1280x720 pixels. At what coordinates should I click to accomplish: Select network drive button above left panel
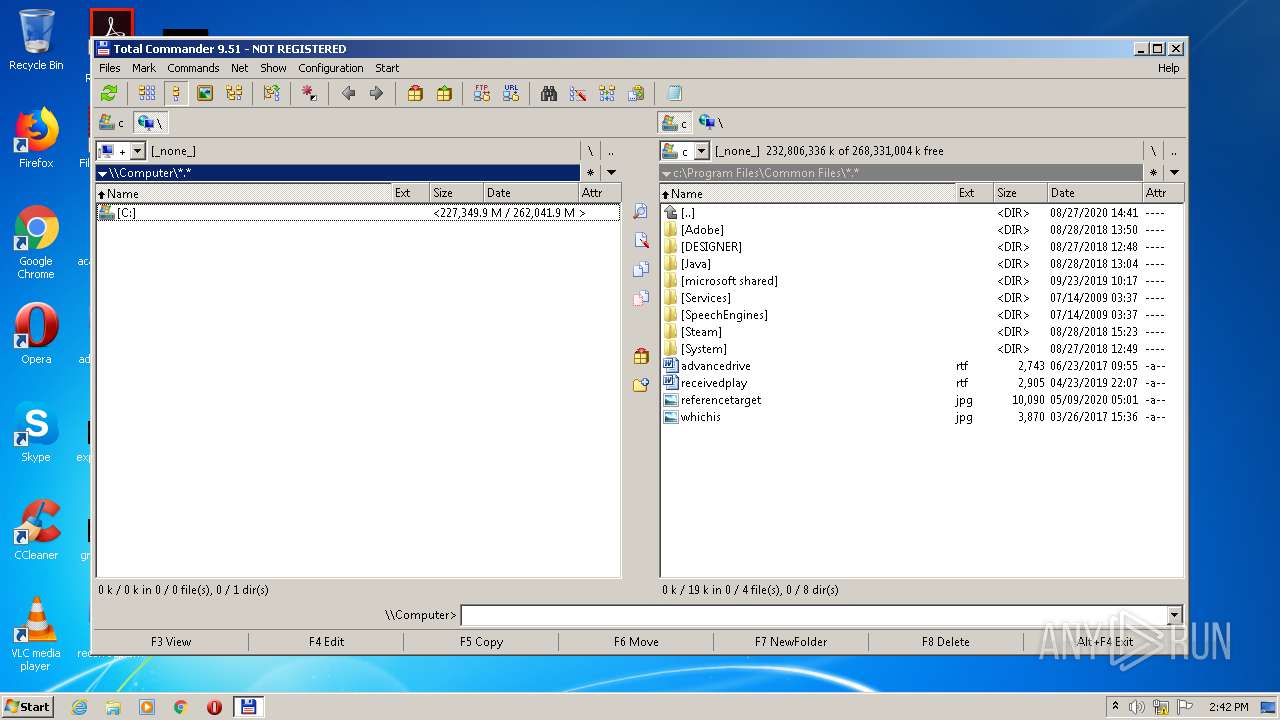pos(150,123)
